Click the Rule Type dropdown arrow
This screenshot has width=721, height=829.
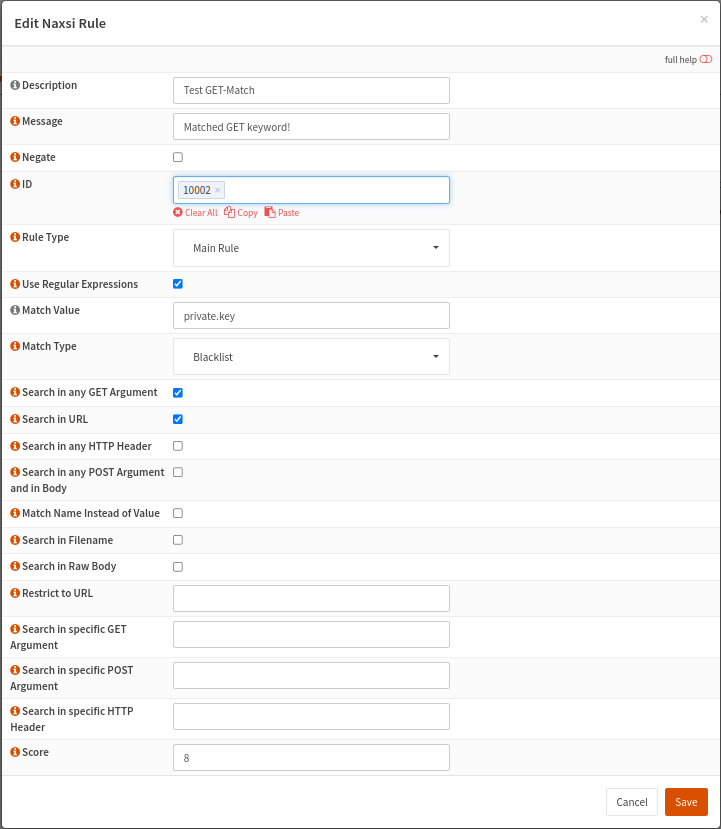(x=436, y=247)
